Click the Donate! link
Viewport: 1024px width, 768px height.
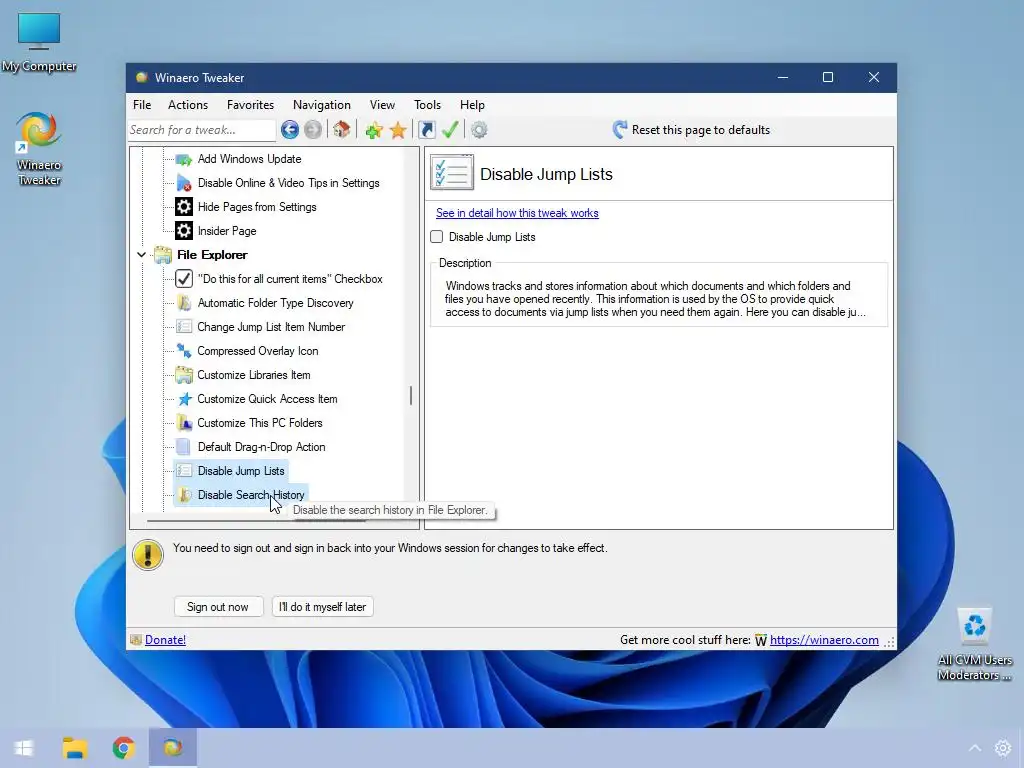[x=165, y=640]
